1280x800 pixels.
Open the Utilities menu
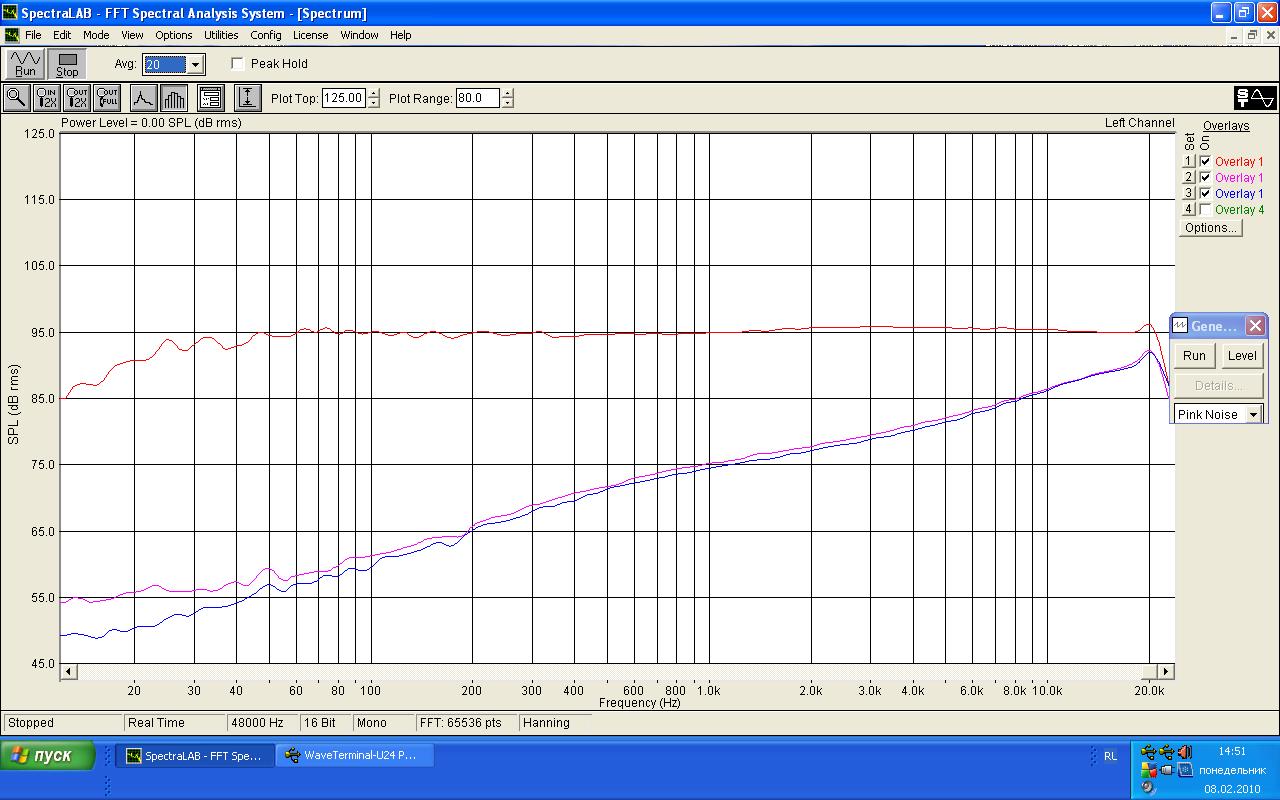221,35
